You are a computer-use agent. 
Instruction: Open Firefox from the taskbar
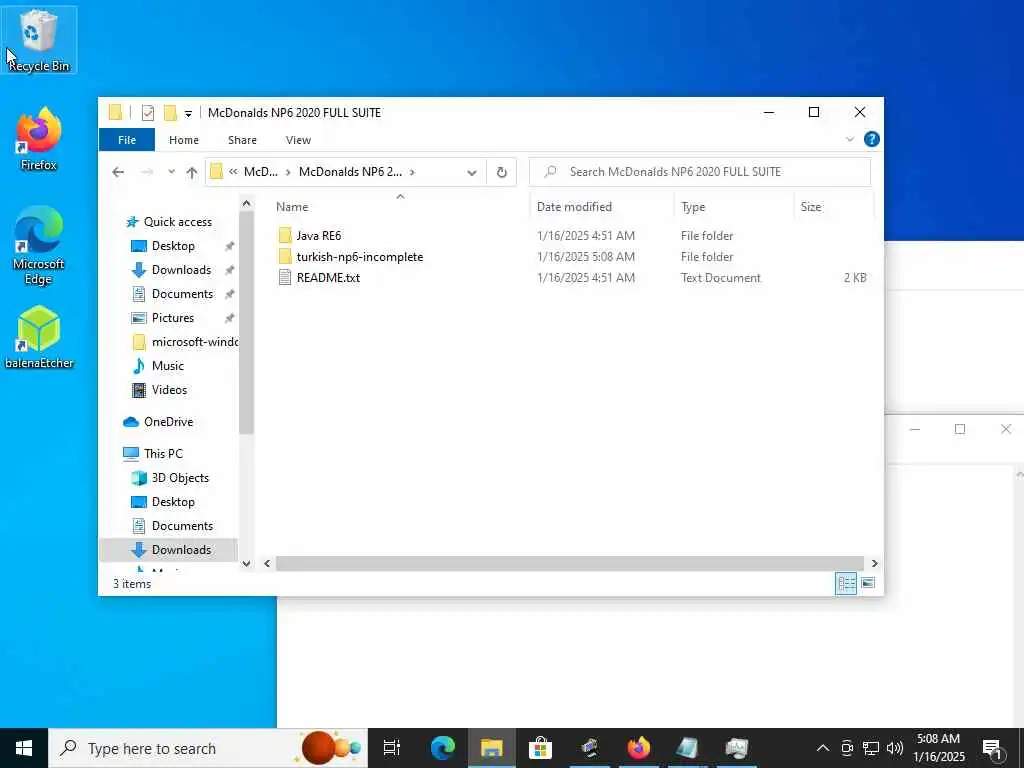pos(638,748)
